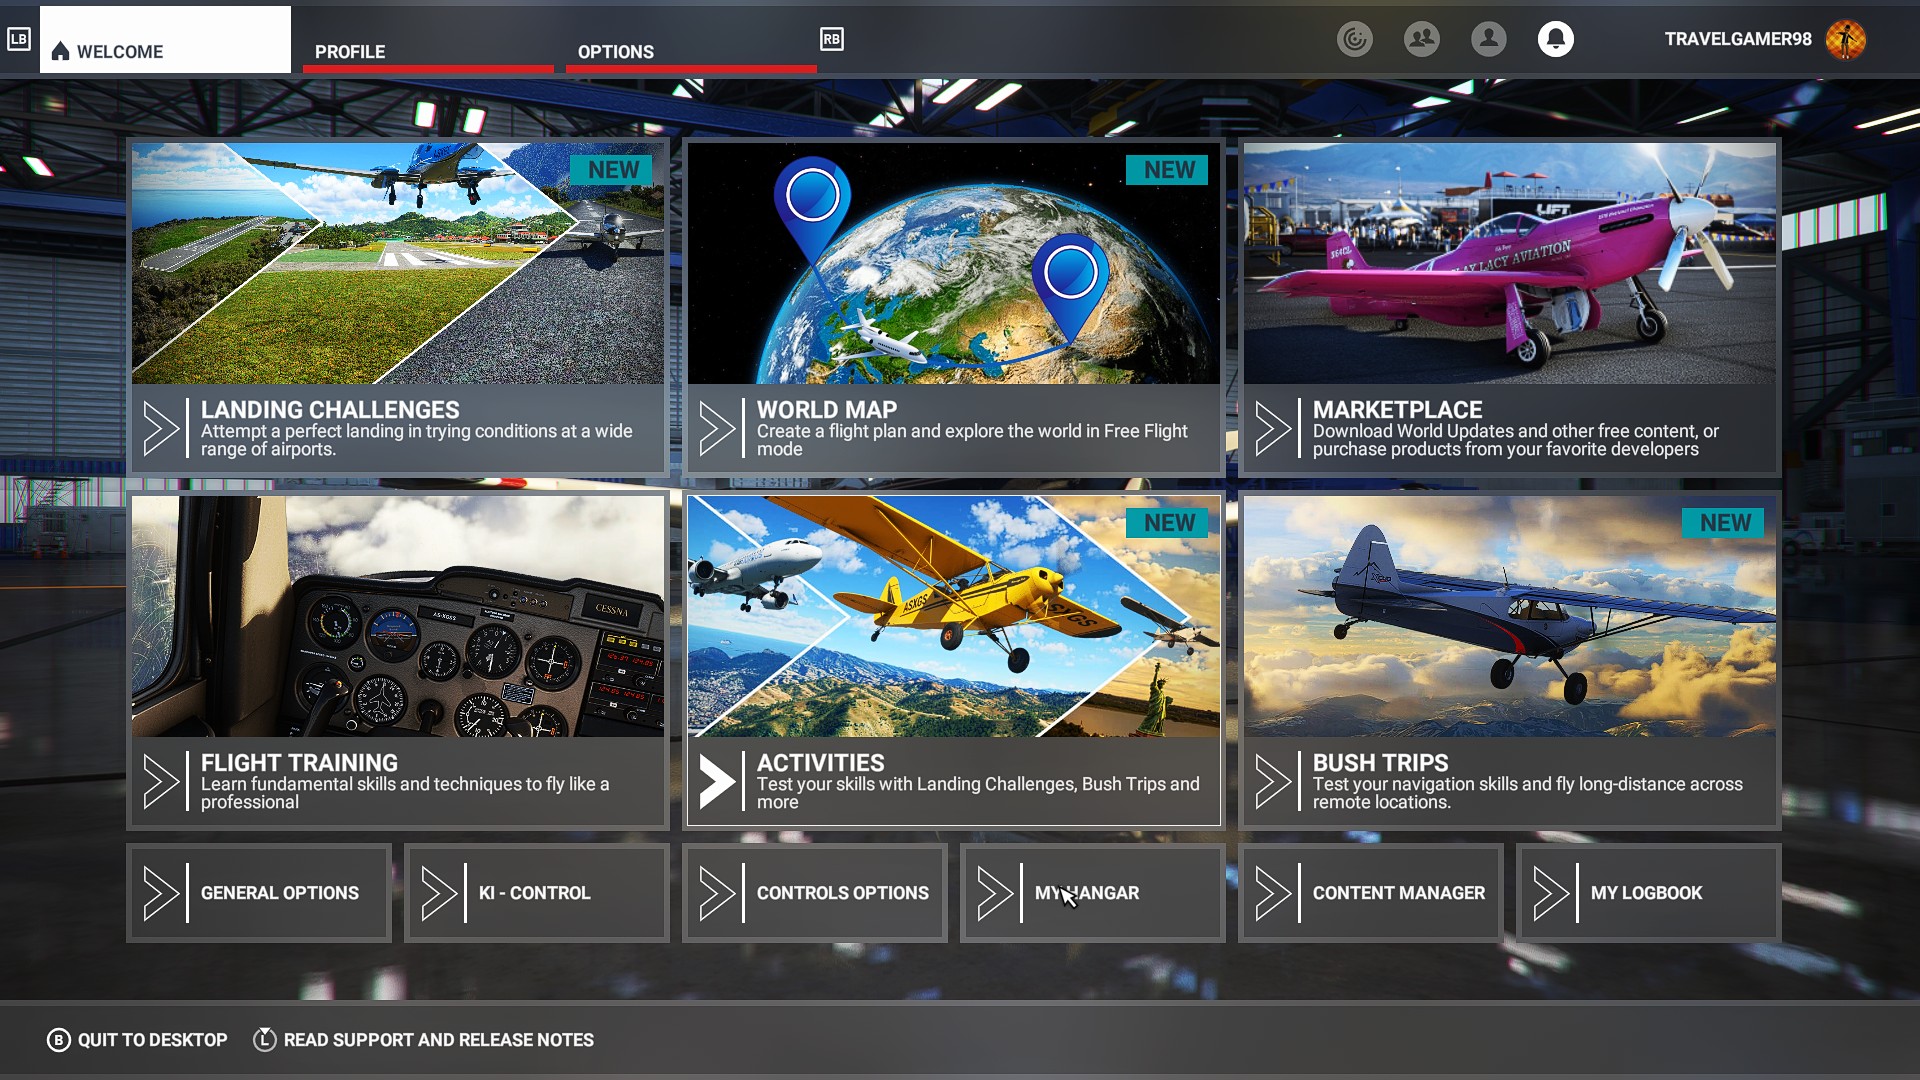Click the home icon in Welcome tab

click(x=60, y=51)
